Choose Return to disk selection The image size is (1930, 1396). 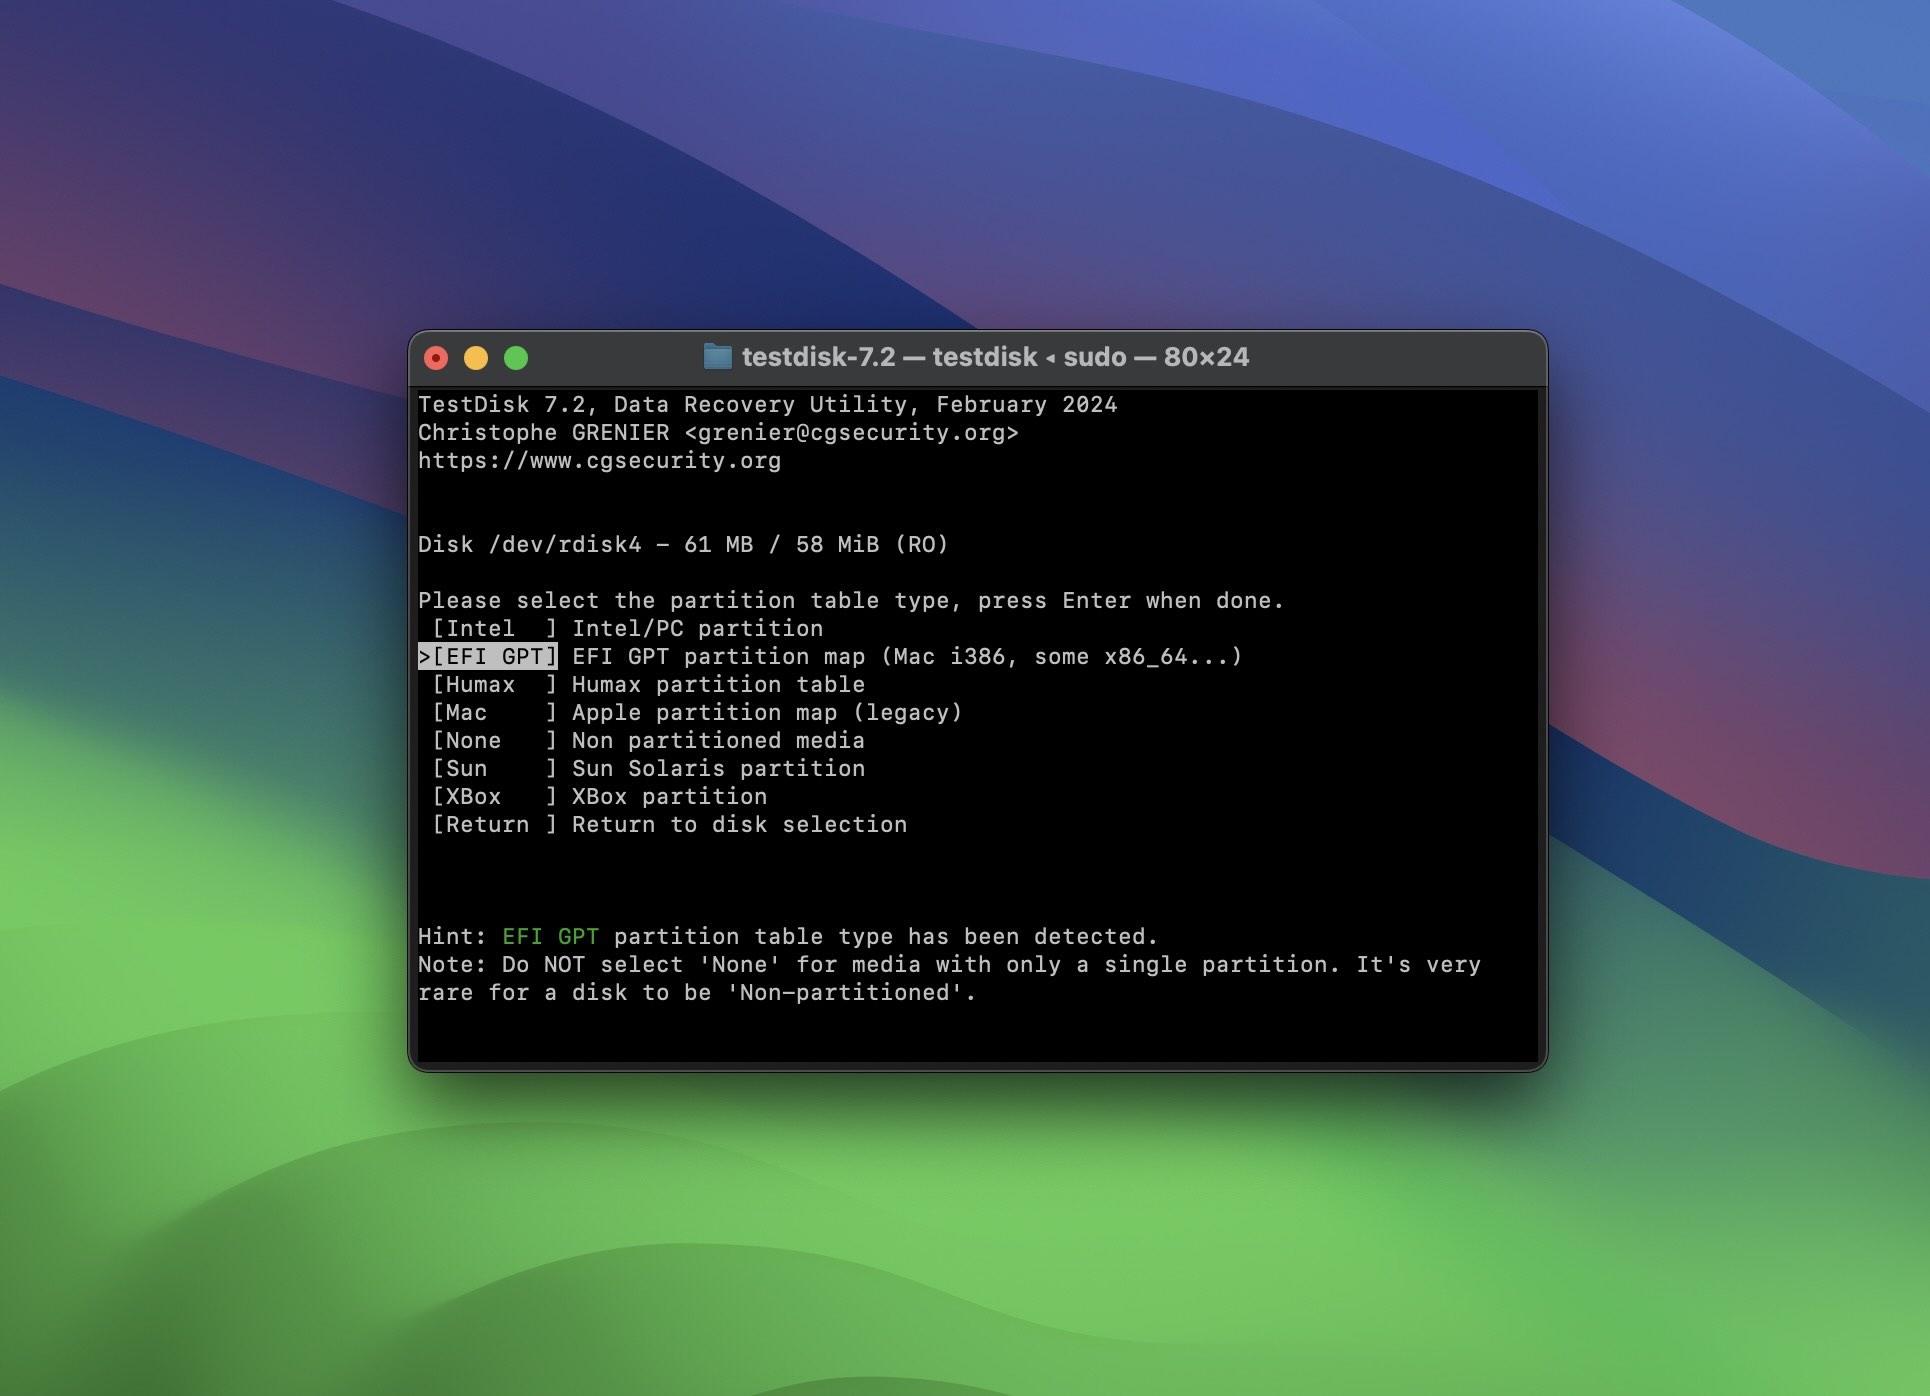pyautogui.click(x=669, y=825)
